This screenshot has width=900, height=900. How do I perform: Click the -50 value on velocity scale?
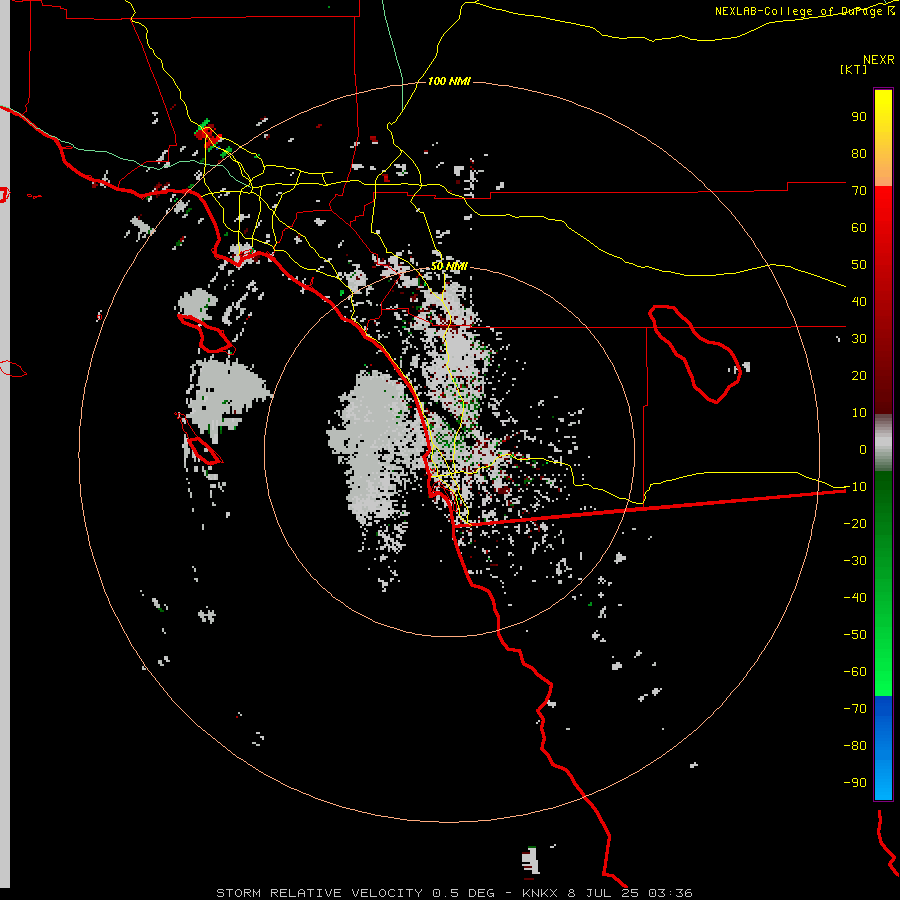point(855,635)
